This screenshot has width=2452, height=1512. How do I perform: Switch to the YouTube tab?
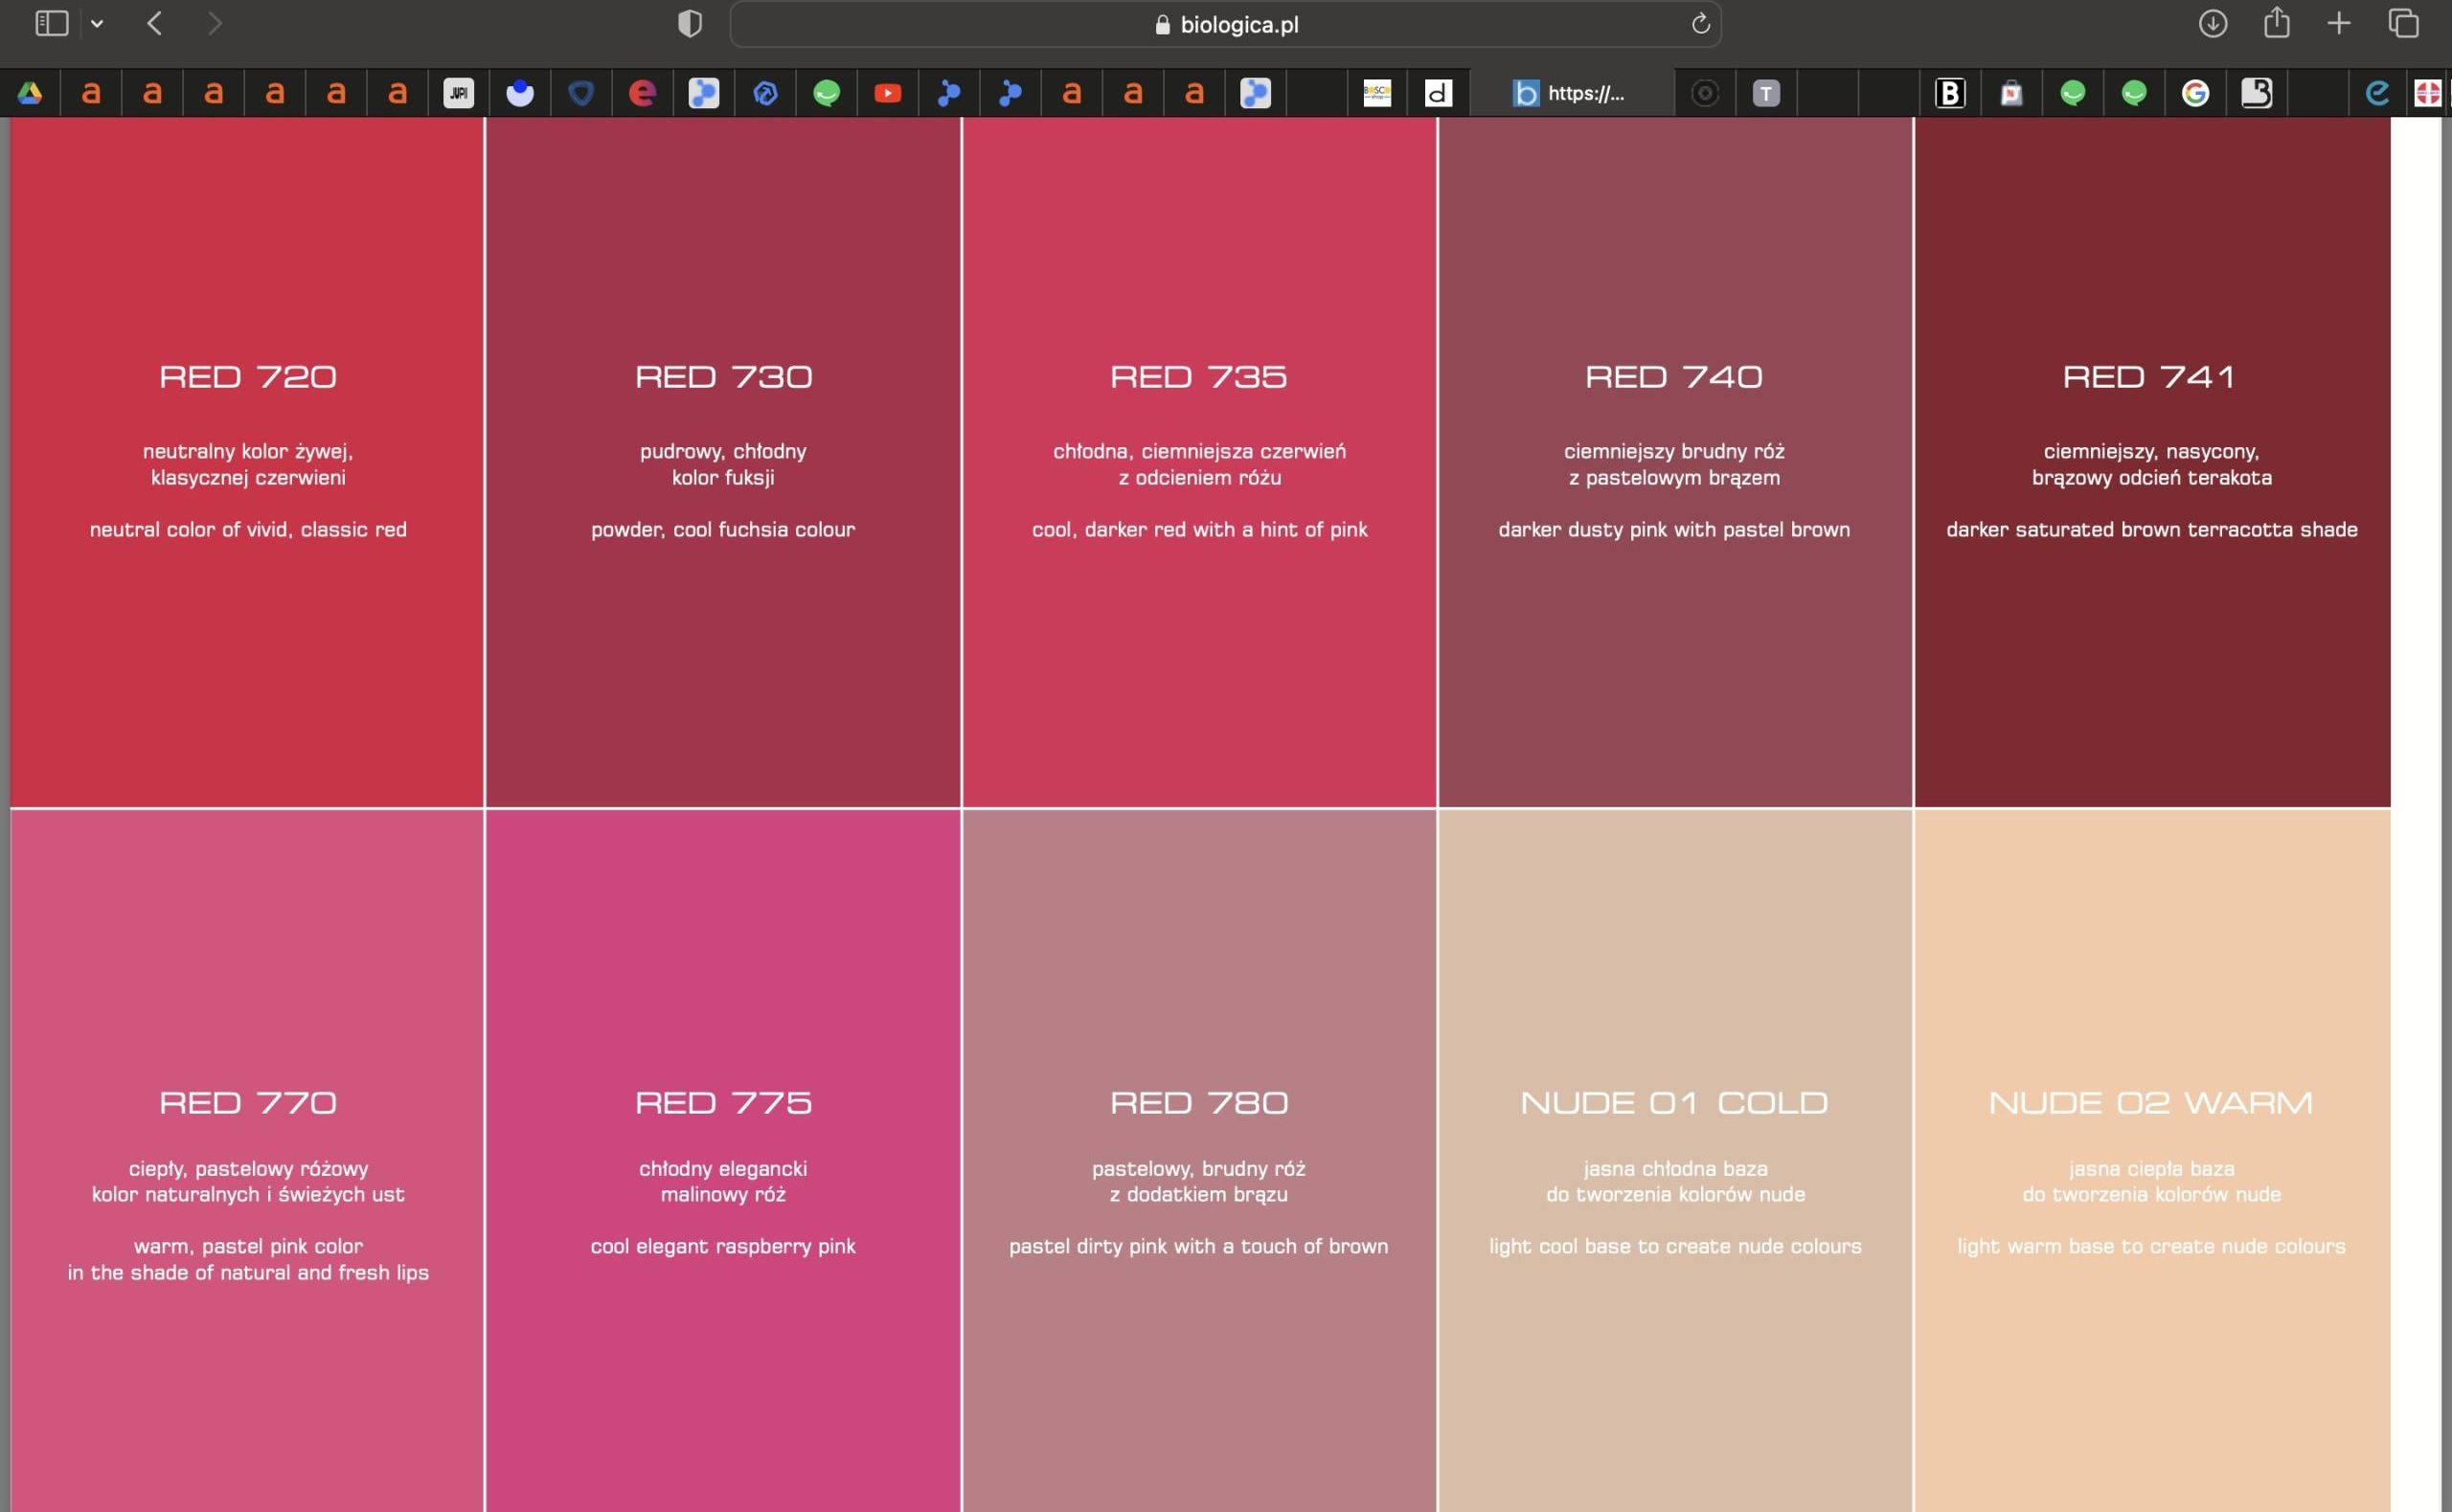click(x=887, y=93)
